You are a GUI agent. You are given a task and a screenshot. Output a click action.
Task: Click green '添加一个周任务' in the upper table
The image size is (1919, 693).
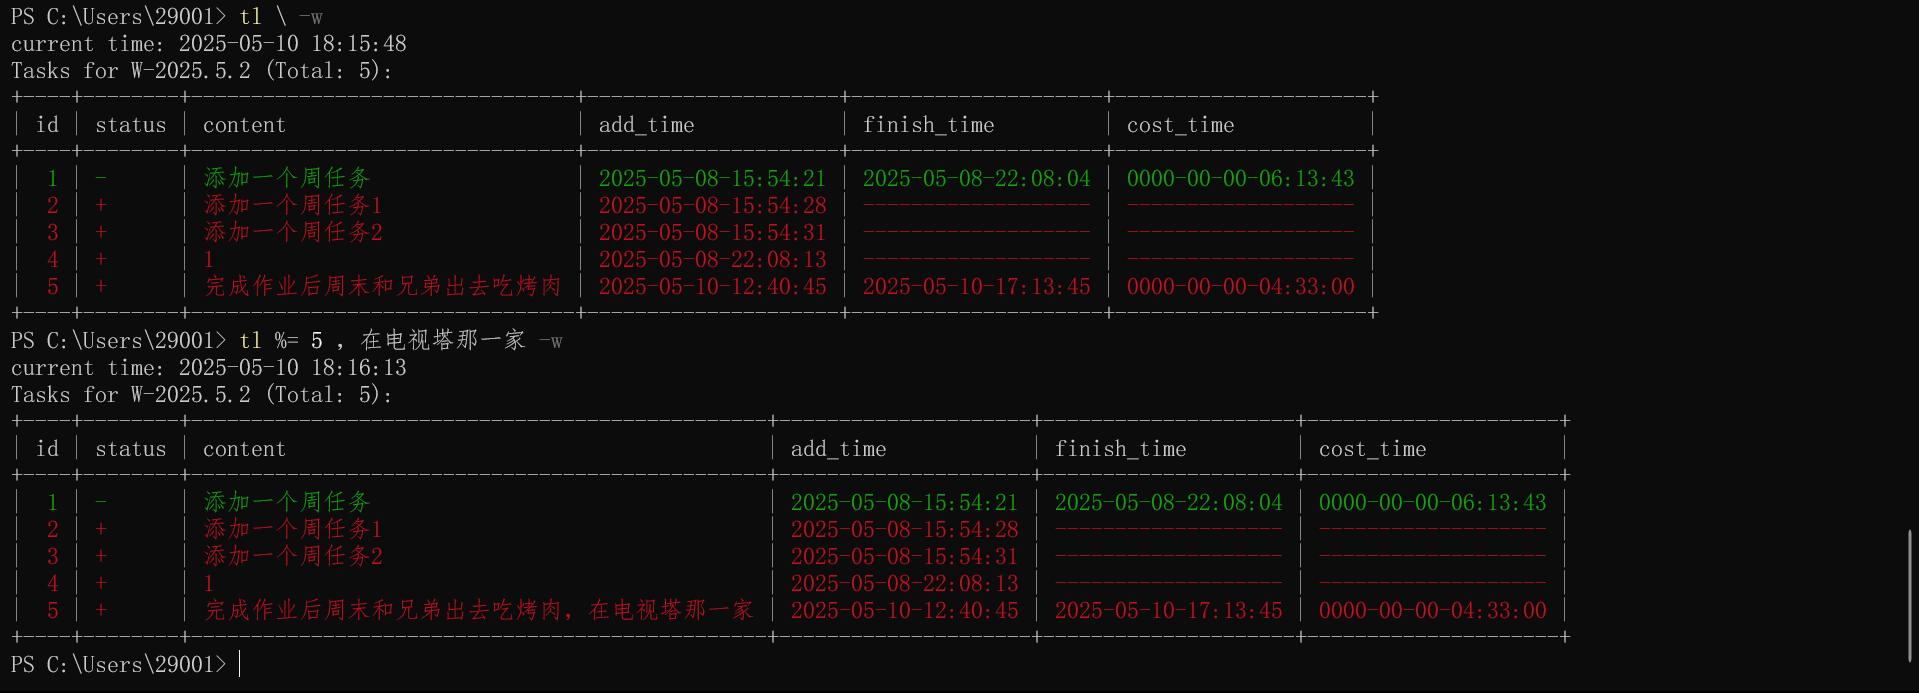(x=287, y=178)
